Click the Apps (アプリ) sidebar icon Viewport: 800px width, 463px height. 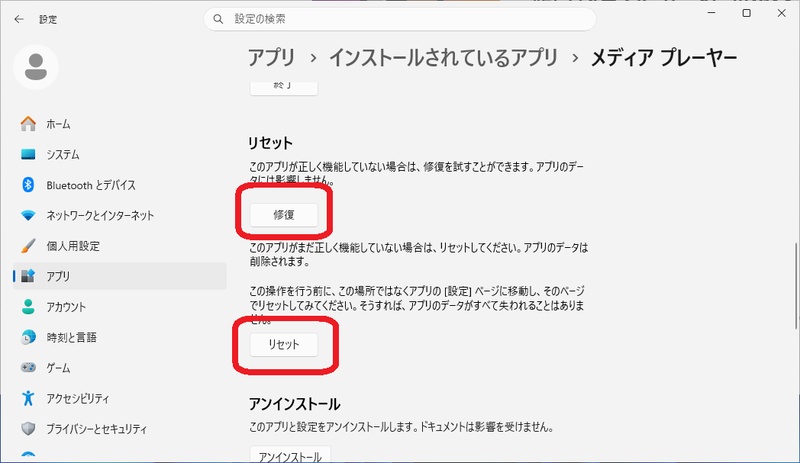tap(28, 276)
